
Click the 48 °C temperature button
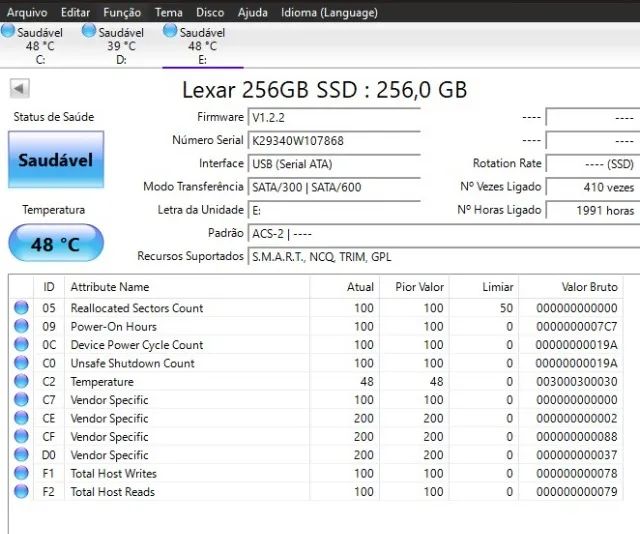56,244
